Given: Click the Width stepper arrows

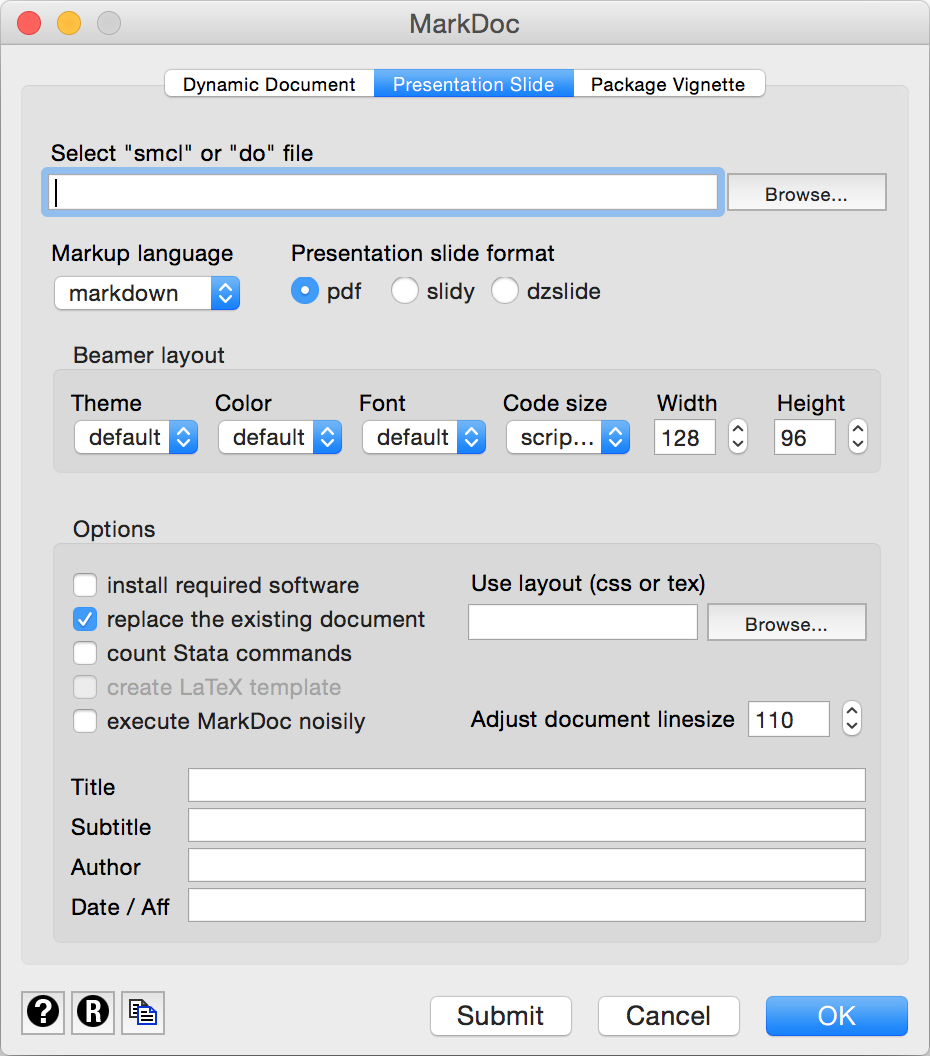Looking at the screenshot, I should coord(738,436).
